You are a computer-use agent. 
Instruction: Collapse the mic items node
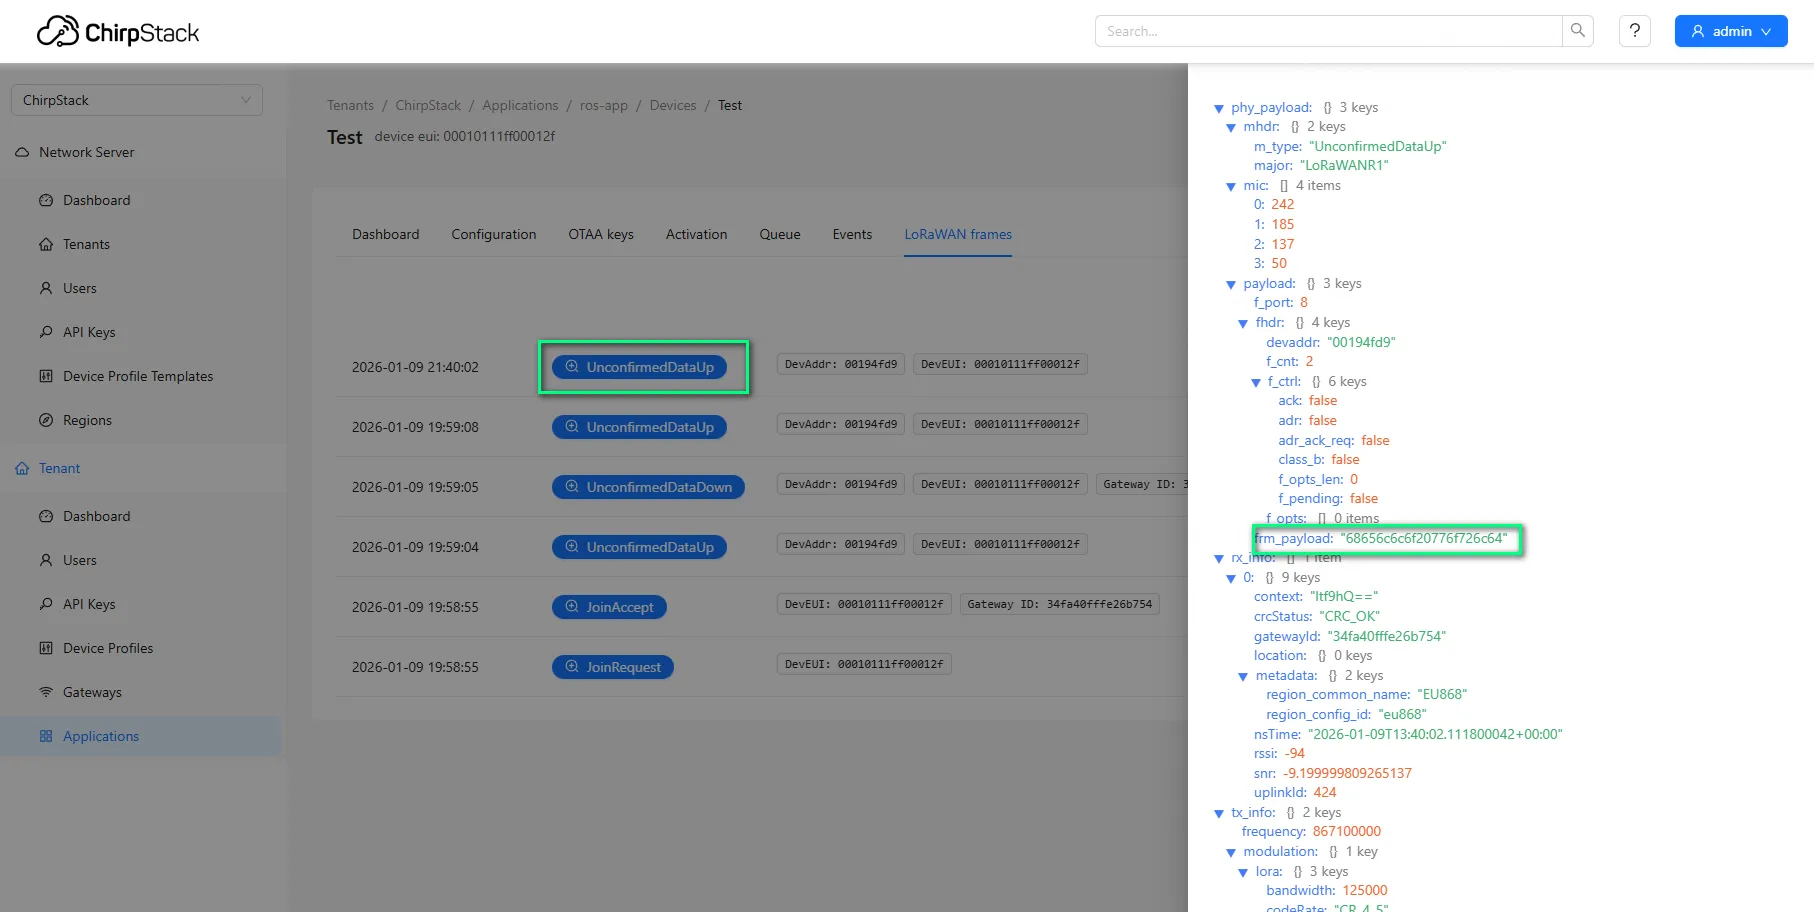(1231, 186)
